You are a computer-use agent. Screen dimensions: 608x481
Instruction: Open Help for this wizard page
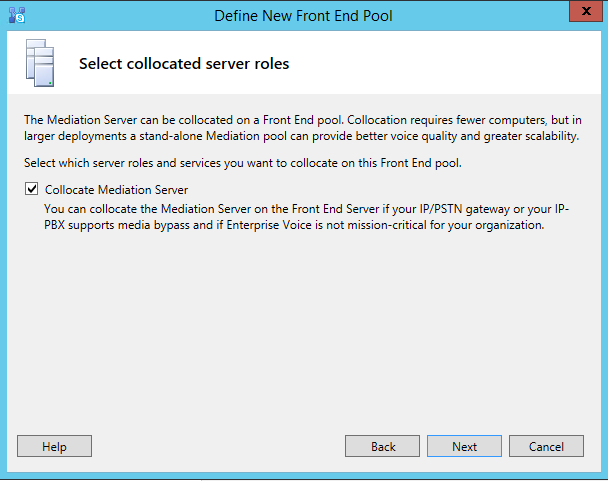54,447
